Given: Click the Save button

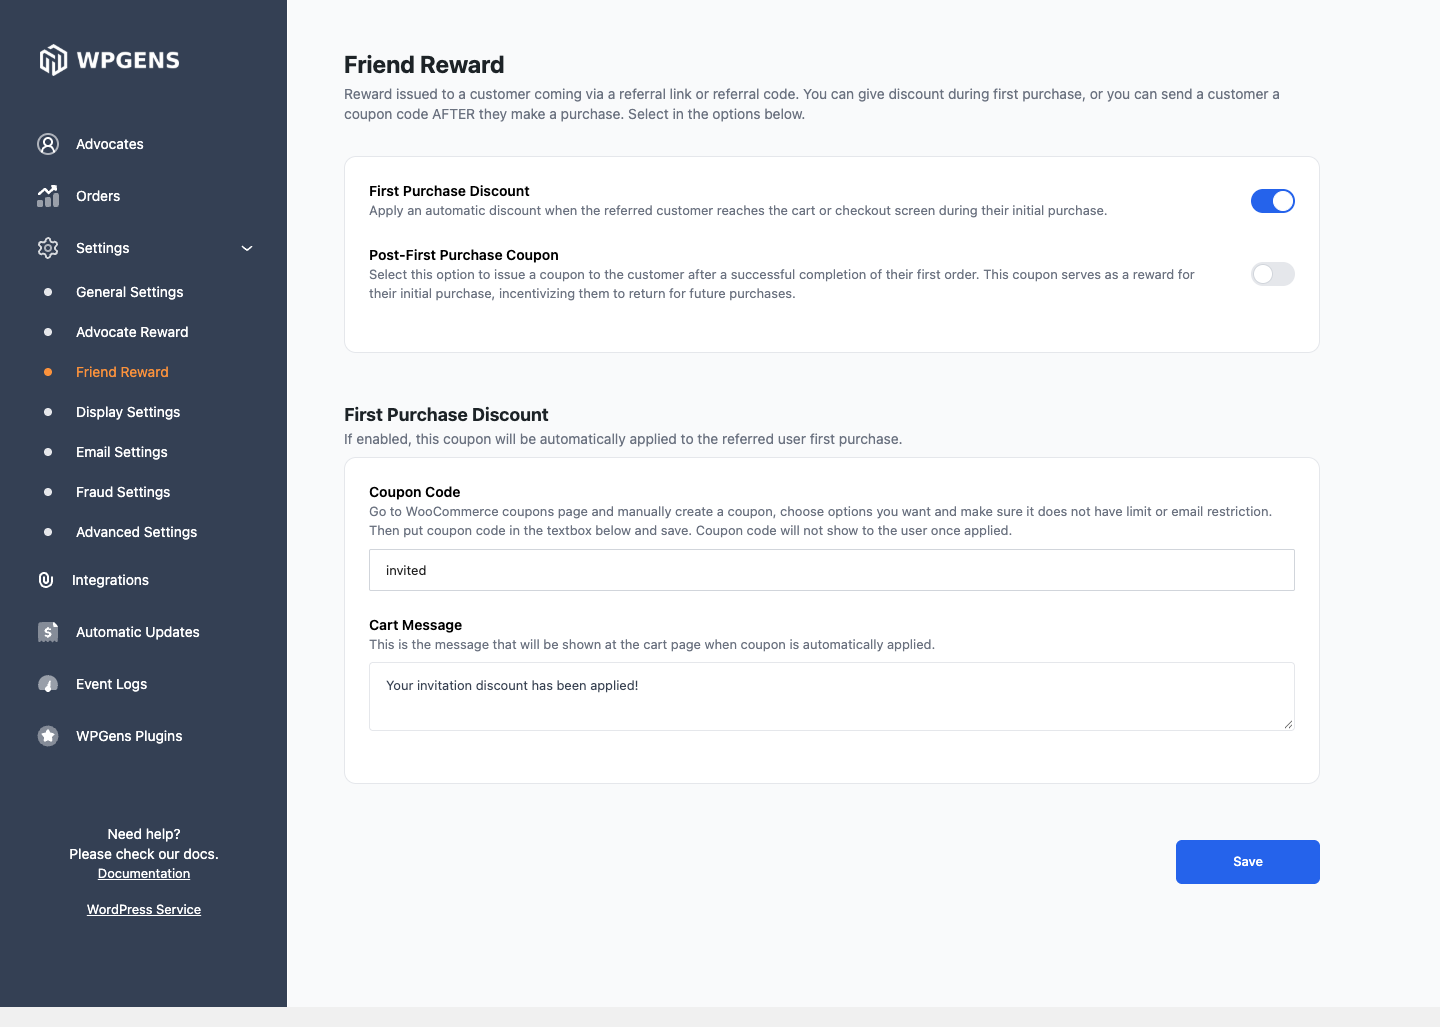Looking at the screenshot, I should point(1248,862).
